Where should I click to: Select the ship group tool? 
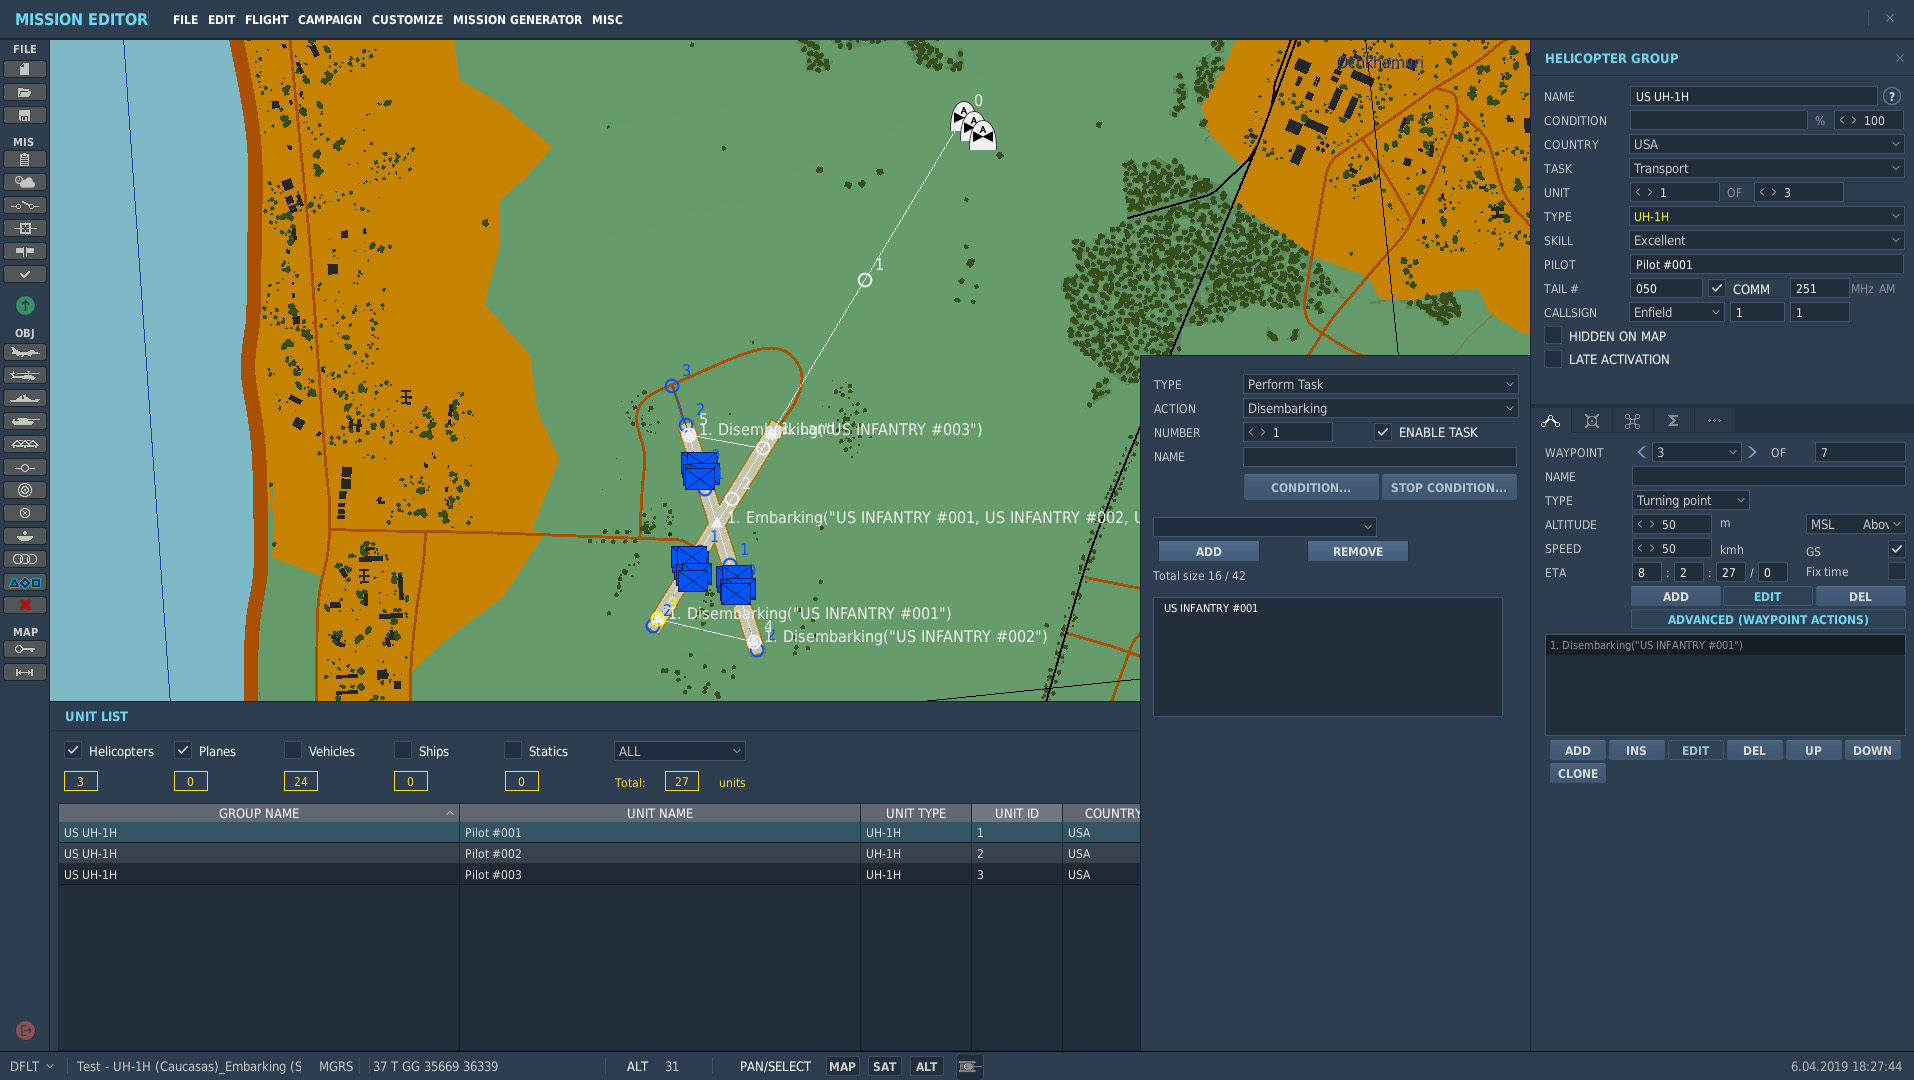[x=25, y=398]
